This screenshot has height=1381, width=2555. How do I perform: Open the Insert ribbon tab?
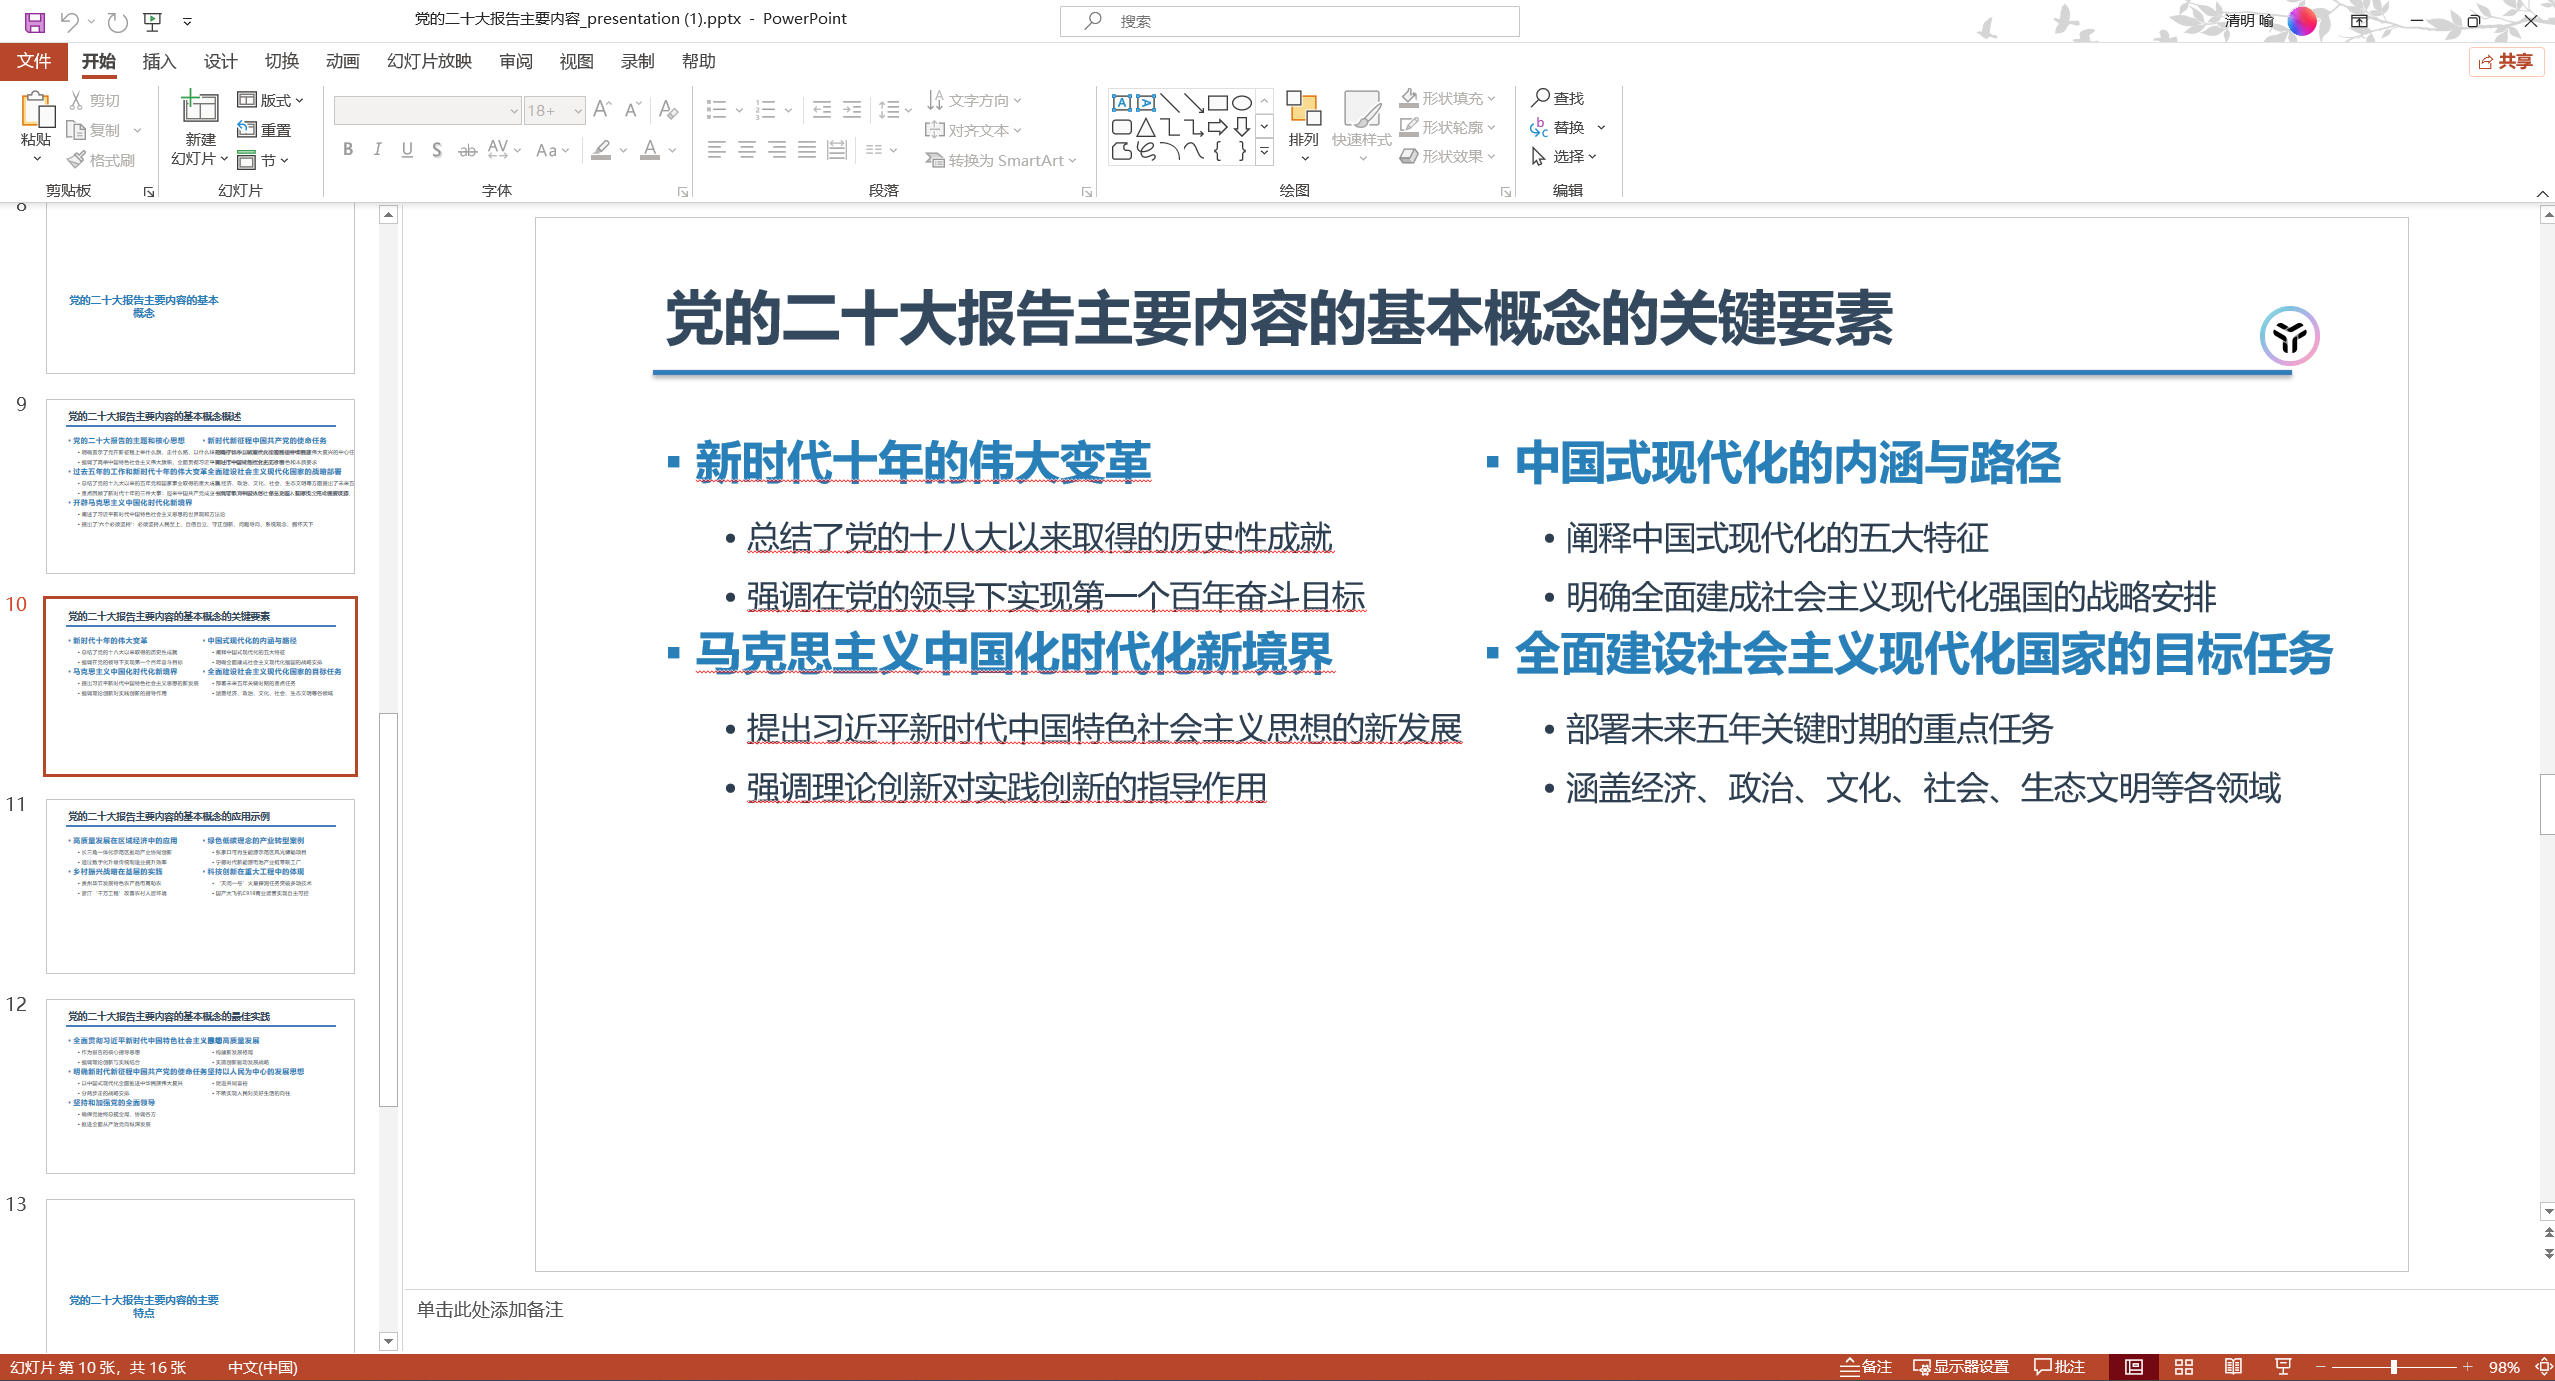(x=158, y=62)
